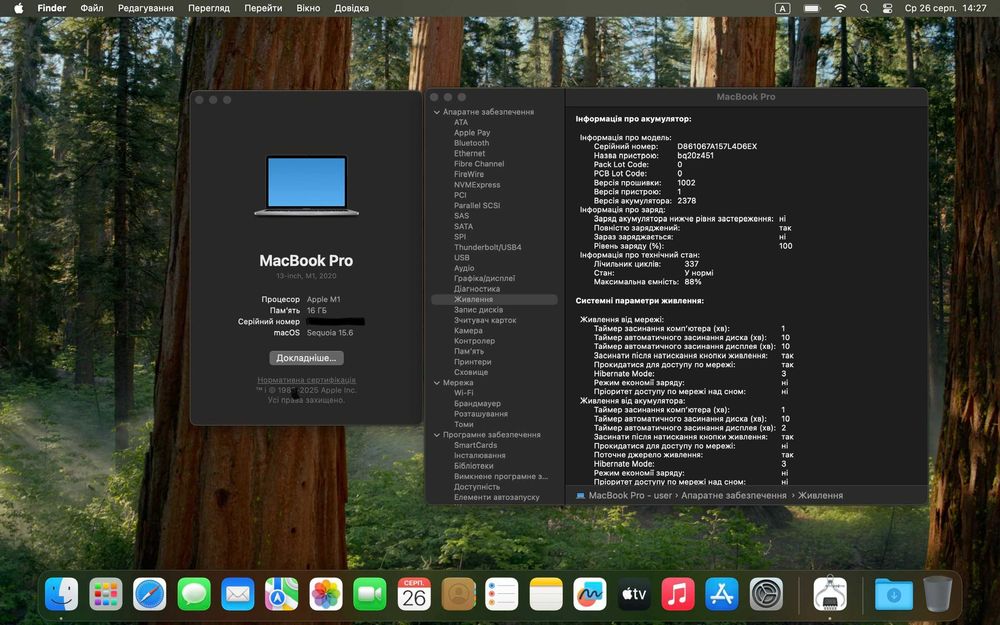Screen dimensions: 1000x625
Task: Click the MacBook Pro laptop image
Action: click(x=307, y=186)
